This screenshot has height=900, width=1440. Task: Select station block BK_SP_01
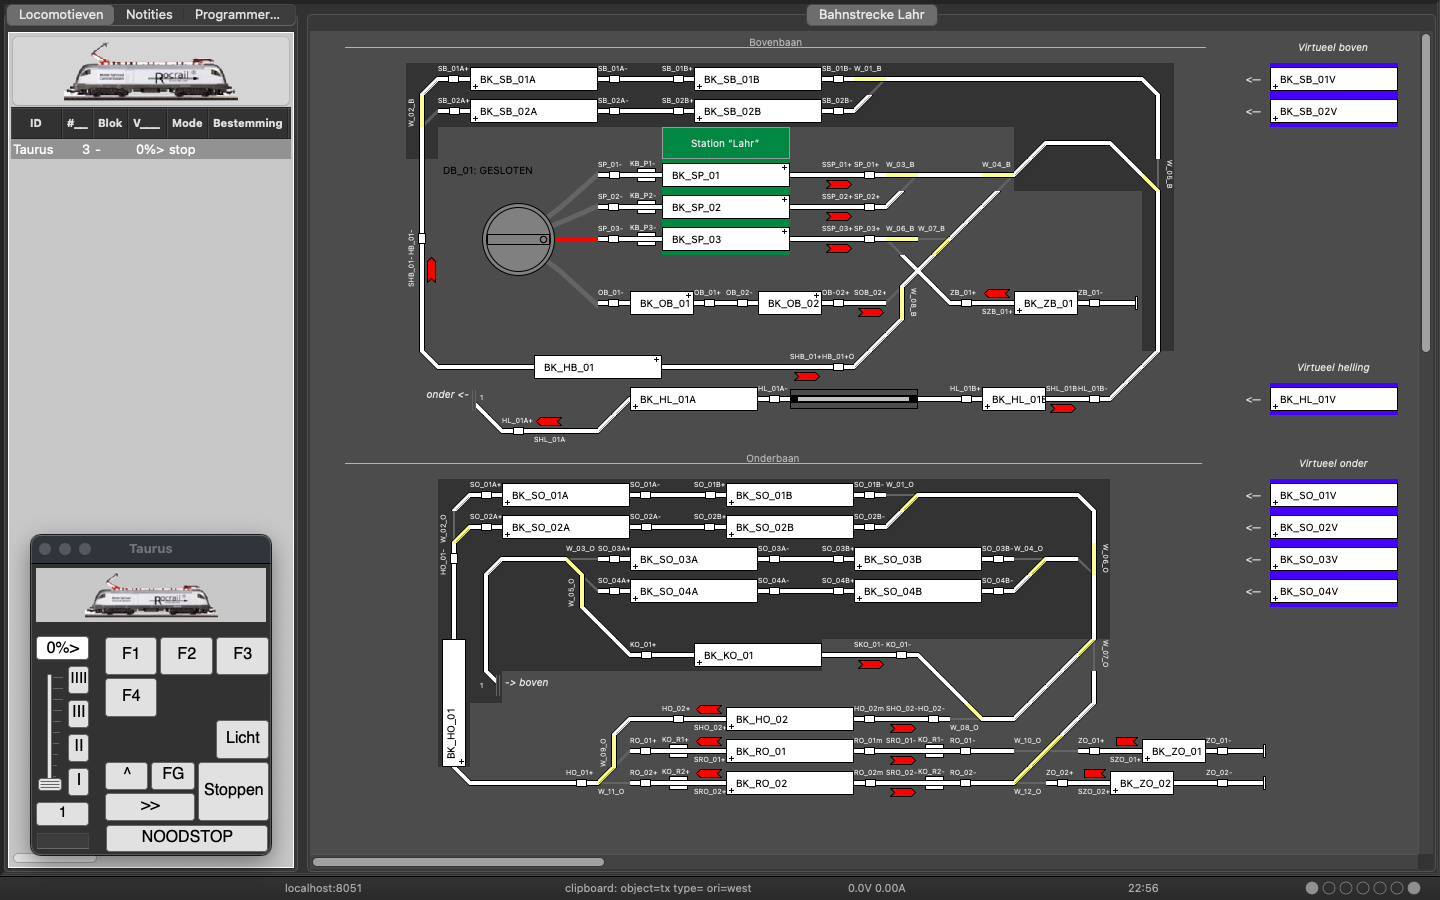click(x=726, y=176)
